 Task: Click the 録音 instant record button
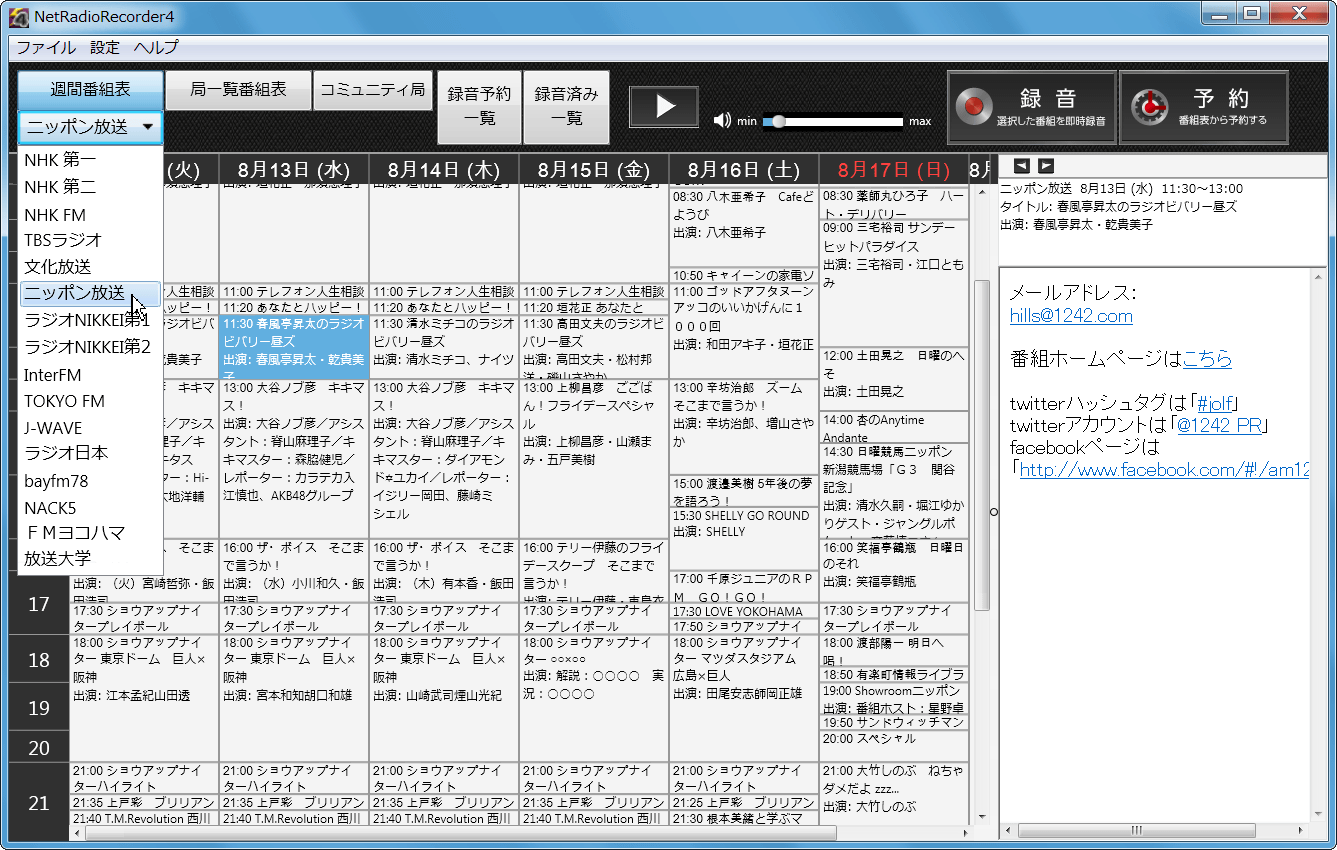1032,108
